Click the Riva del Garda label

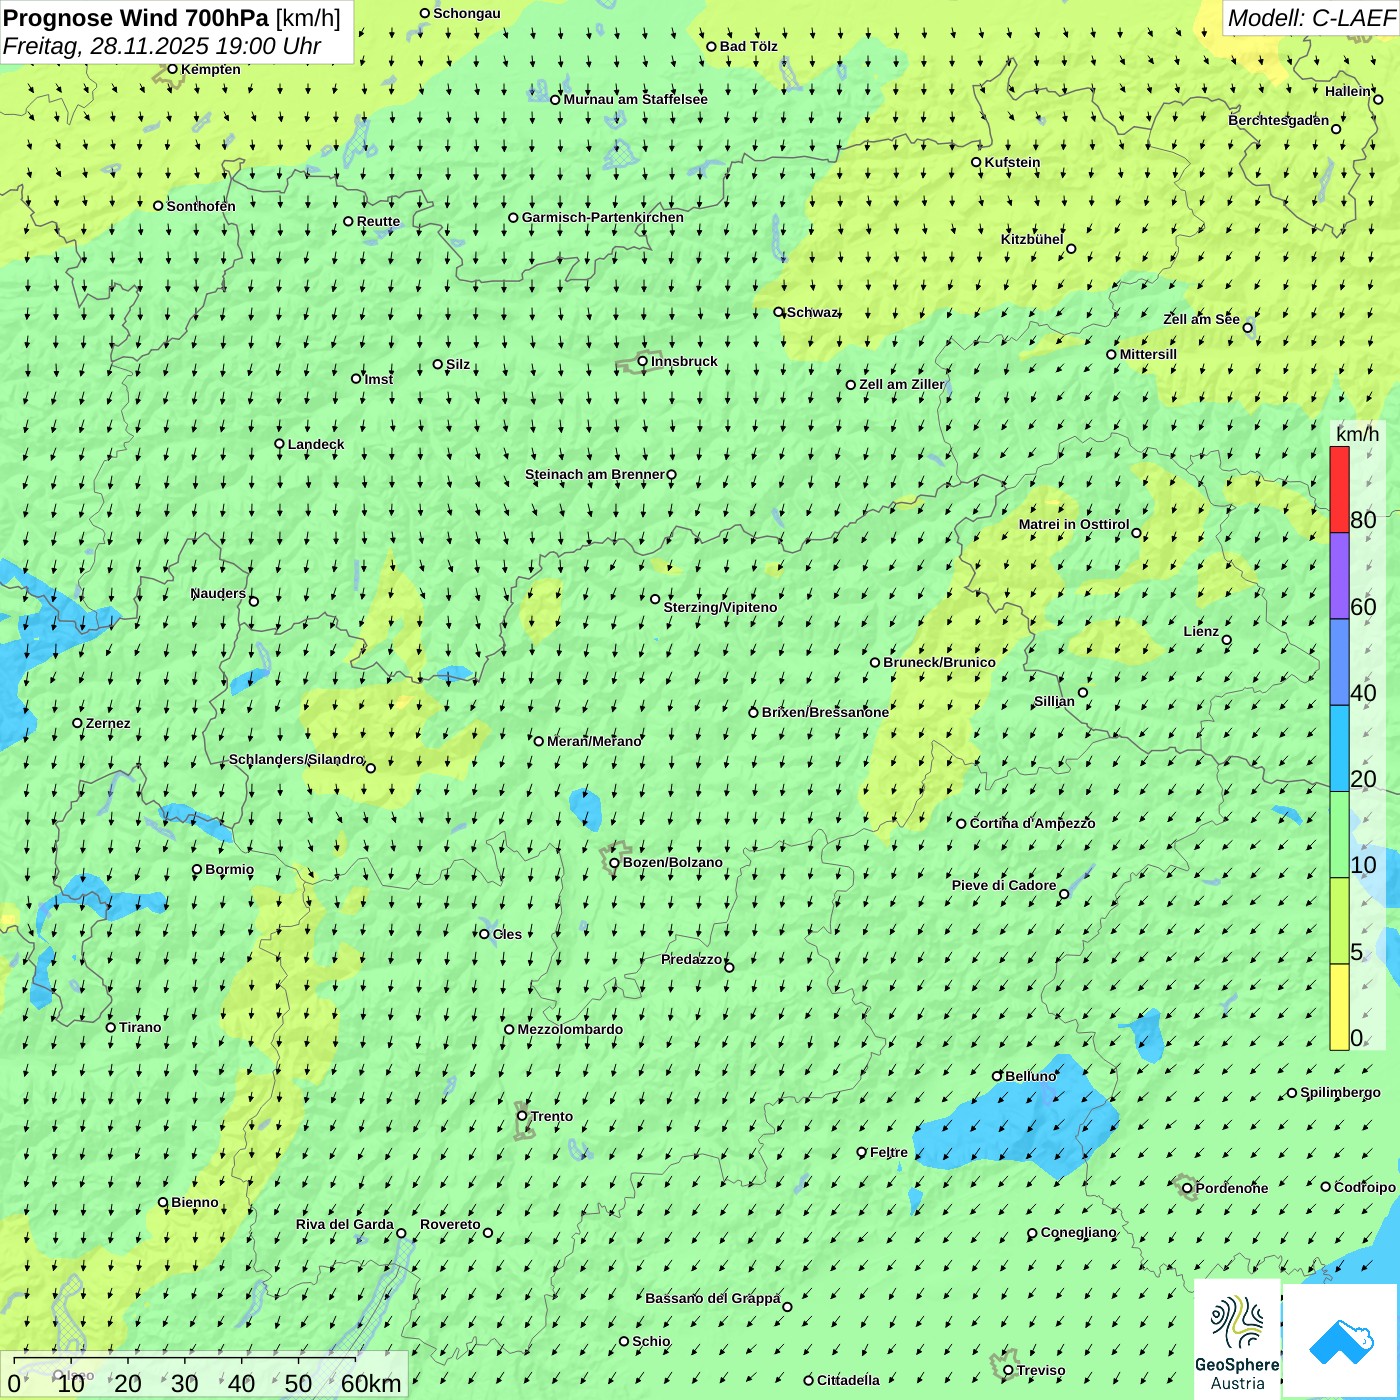click(345, 1224)
